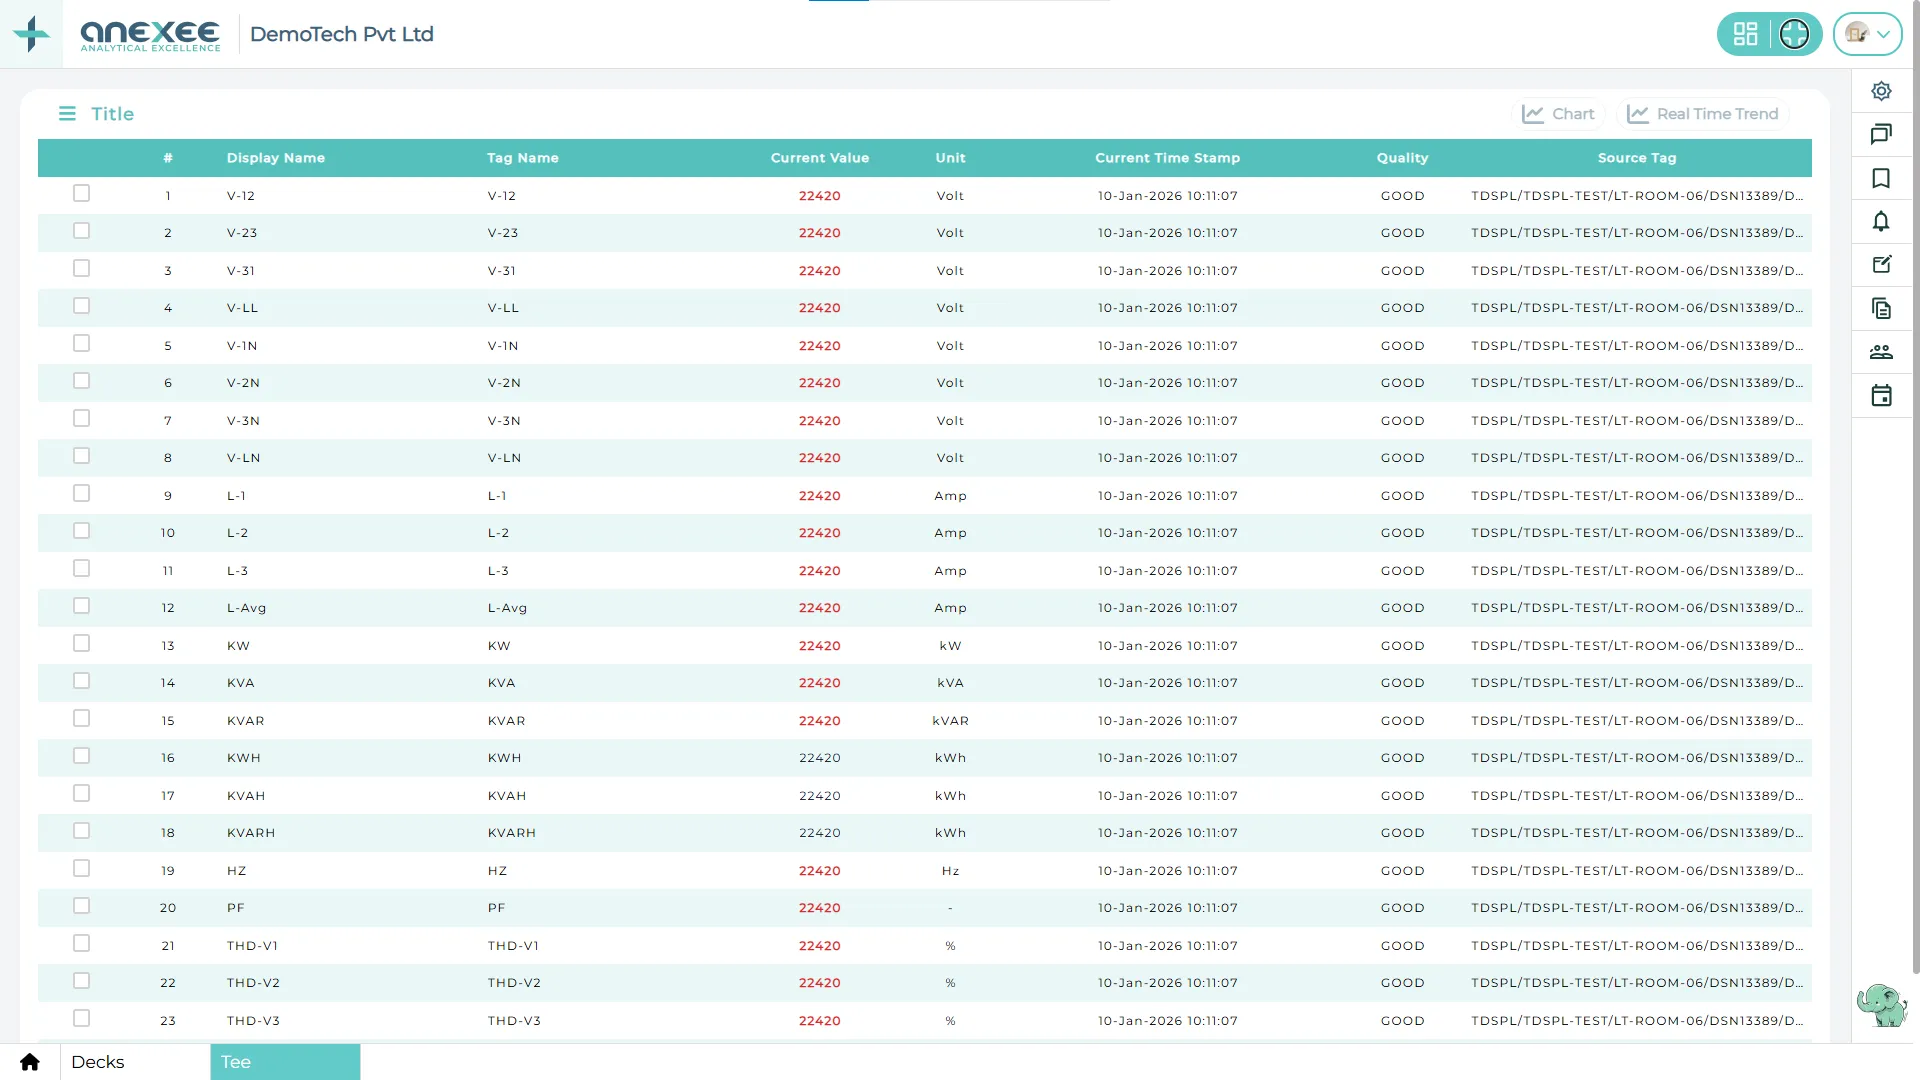Open the settings gear in the right sidebar
This screenshot has width=1920, height=1080.
[1882, 90]
